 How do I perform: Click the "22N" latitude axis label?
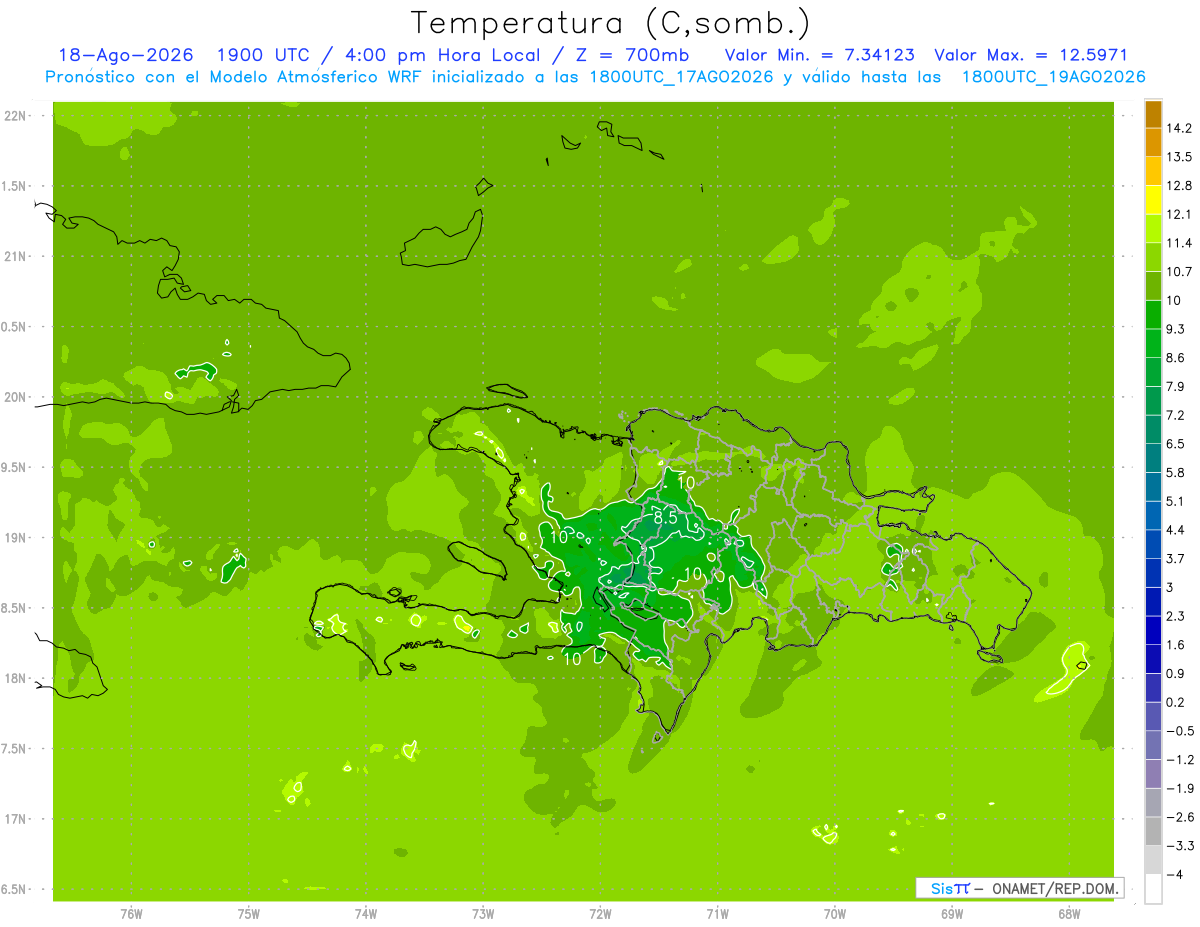pos(17,115)
